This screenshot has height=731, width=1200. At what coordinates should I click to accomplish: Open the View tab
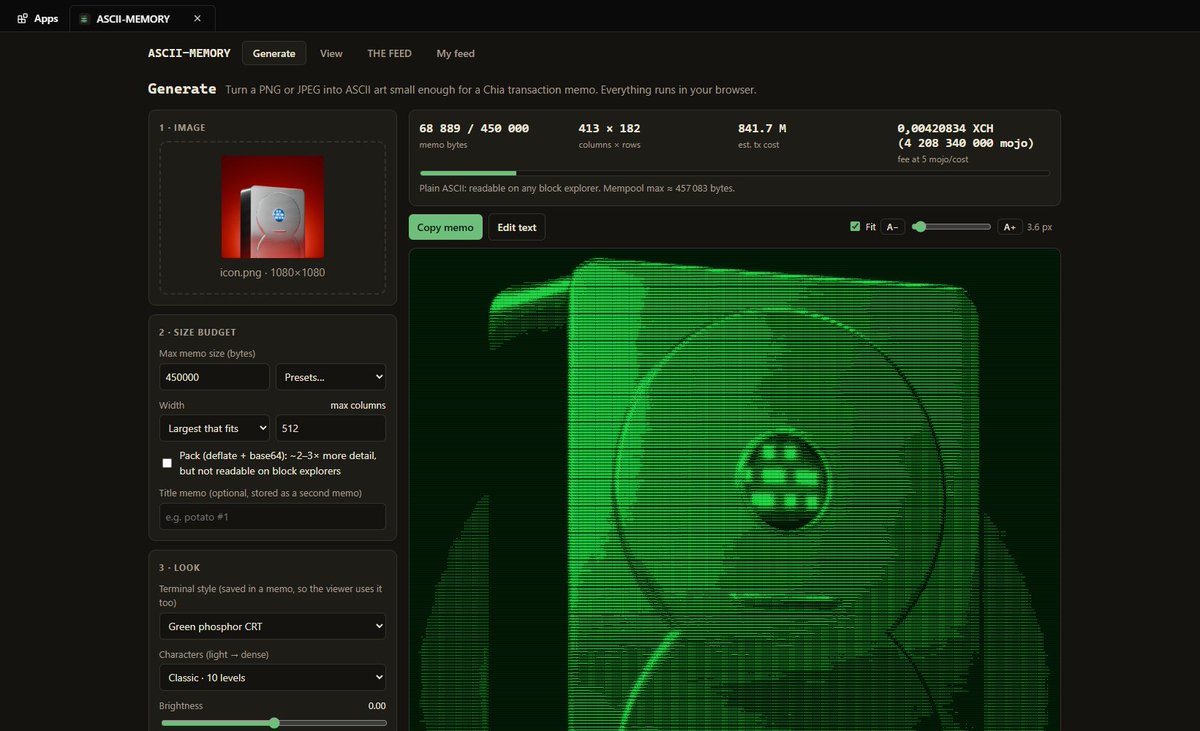(331, 53)
